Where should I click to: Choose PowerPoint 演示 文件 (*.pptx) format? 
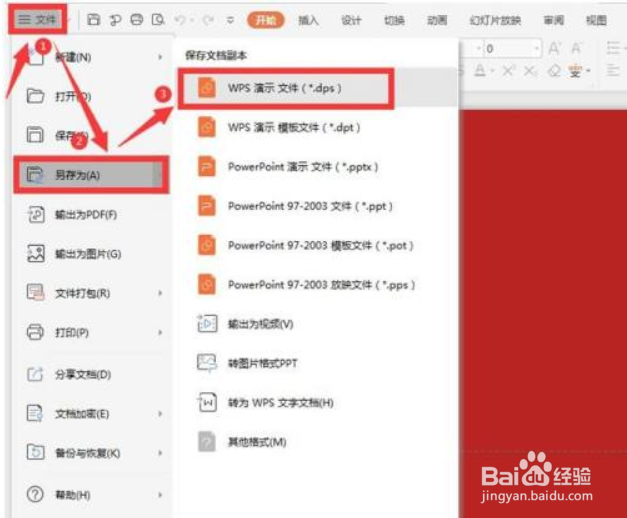[x=317, y=167]
